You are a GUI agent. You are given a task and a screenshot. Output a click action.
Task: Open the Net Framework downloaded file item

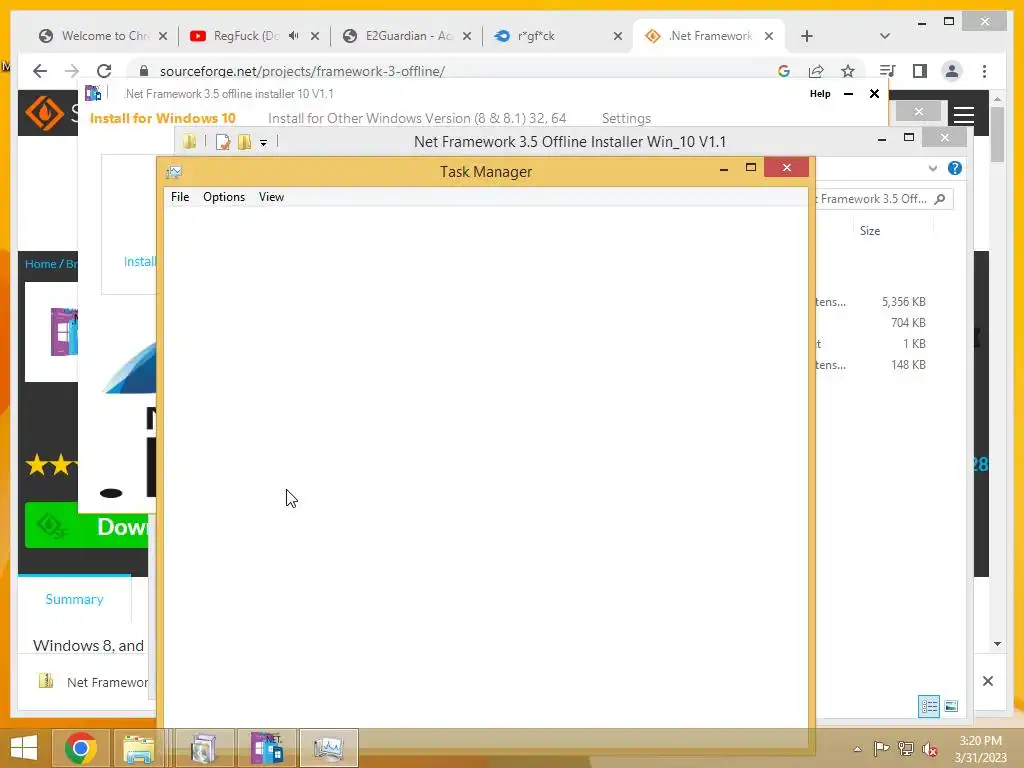click(x=93, y=681)
